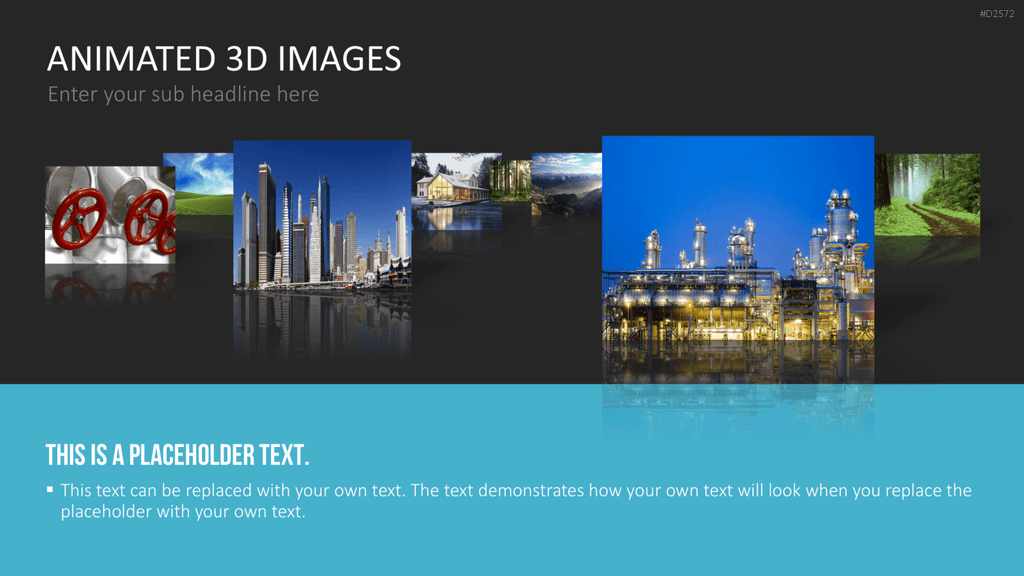Click "Enter your sub headline here" text
The height and width of the screenshot is (576, 1024).
[184, 94]
